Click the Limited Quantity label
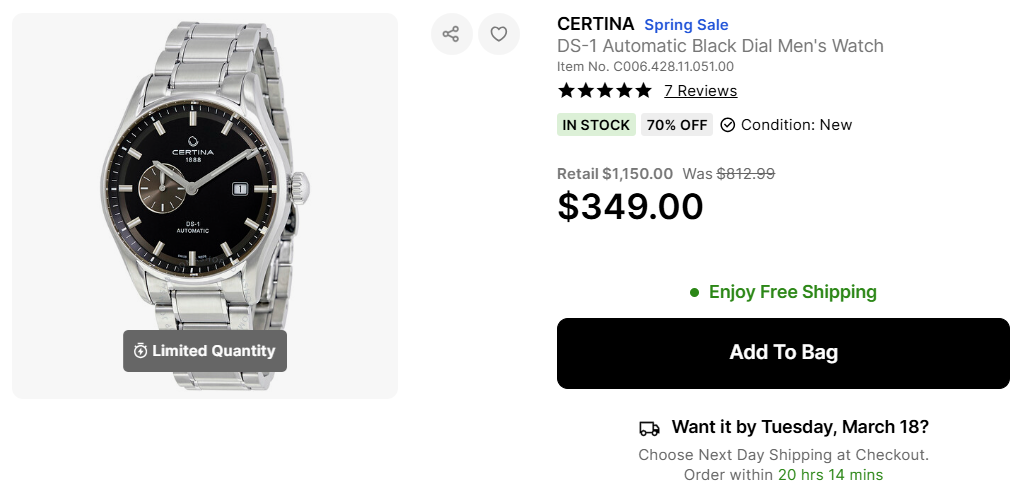This screenshot has height=493, width=1016. point(213,351)
